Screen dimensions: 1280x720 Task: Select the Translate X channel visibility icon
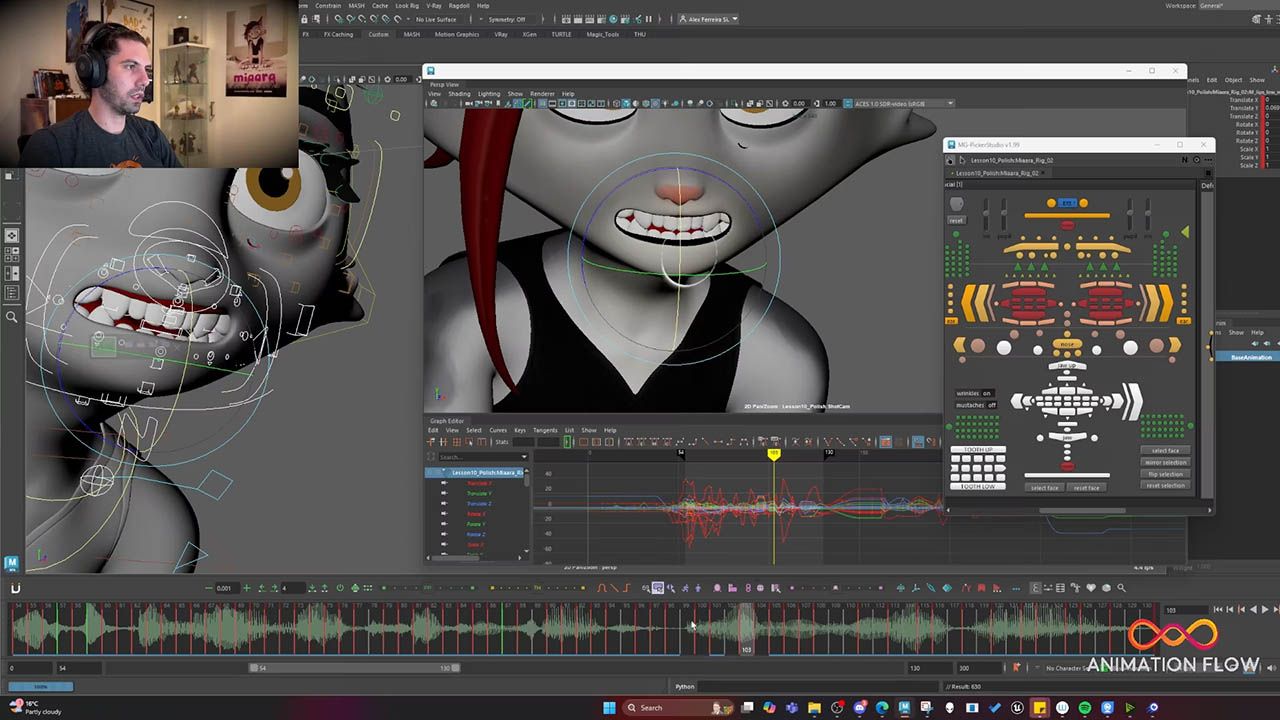444,483
